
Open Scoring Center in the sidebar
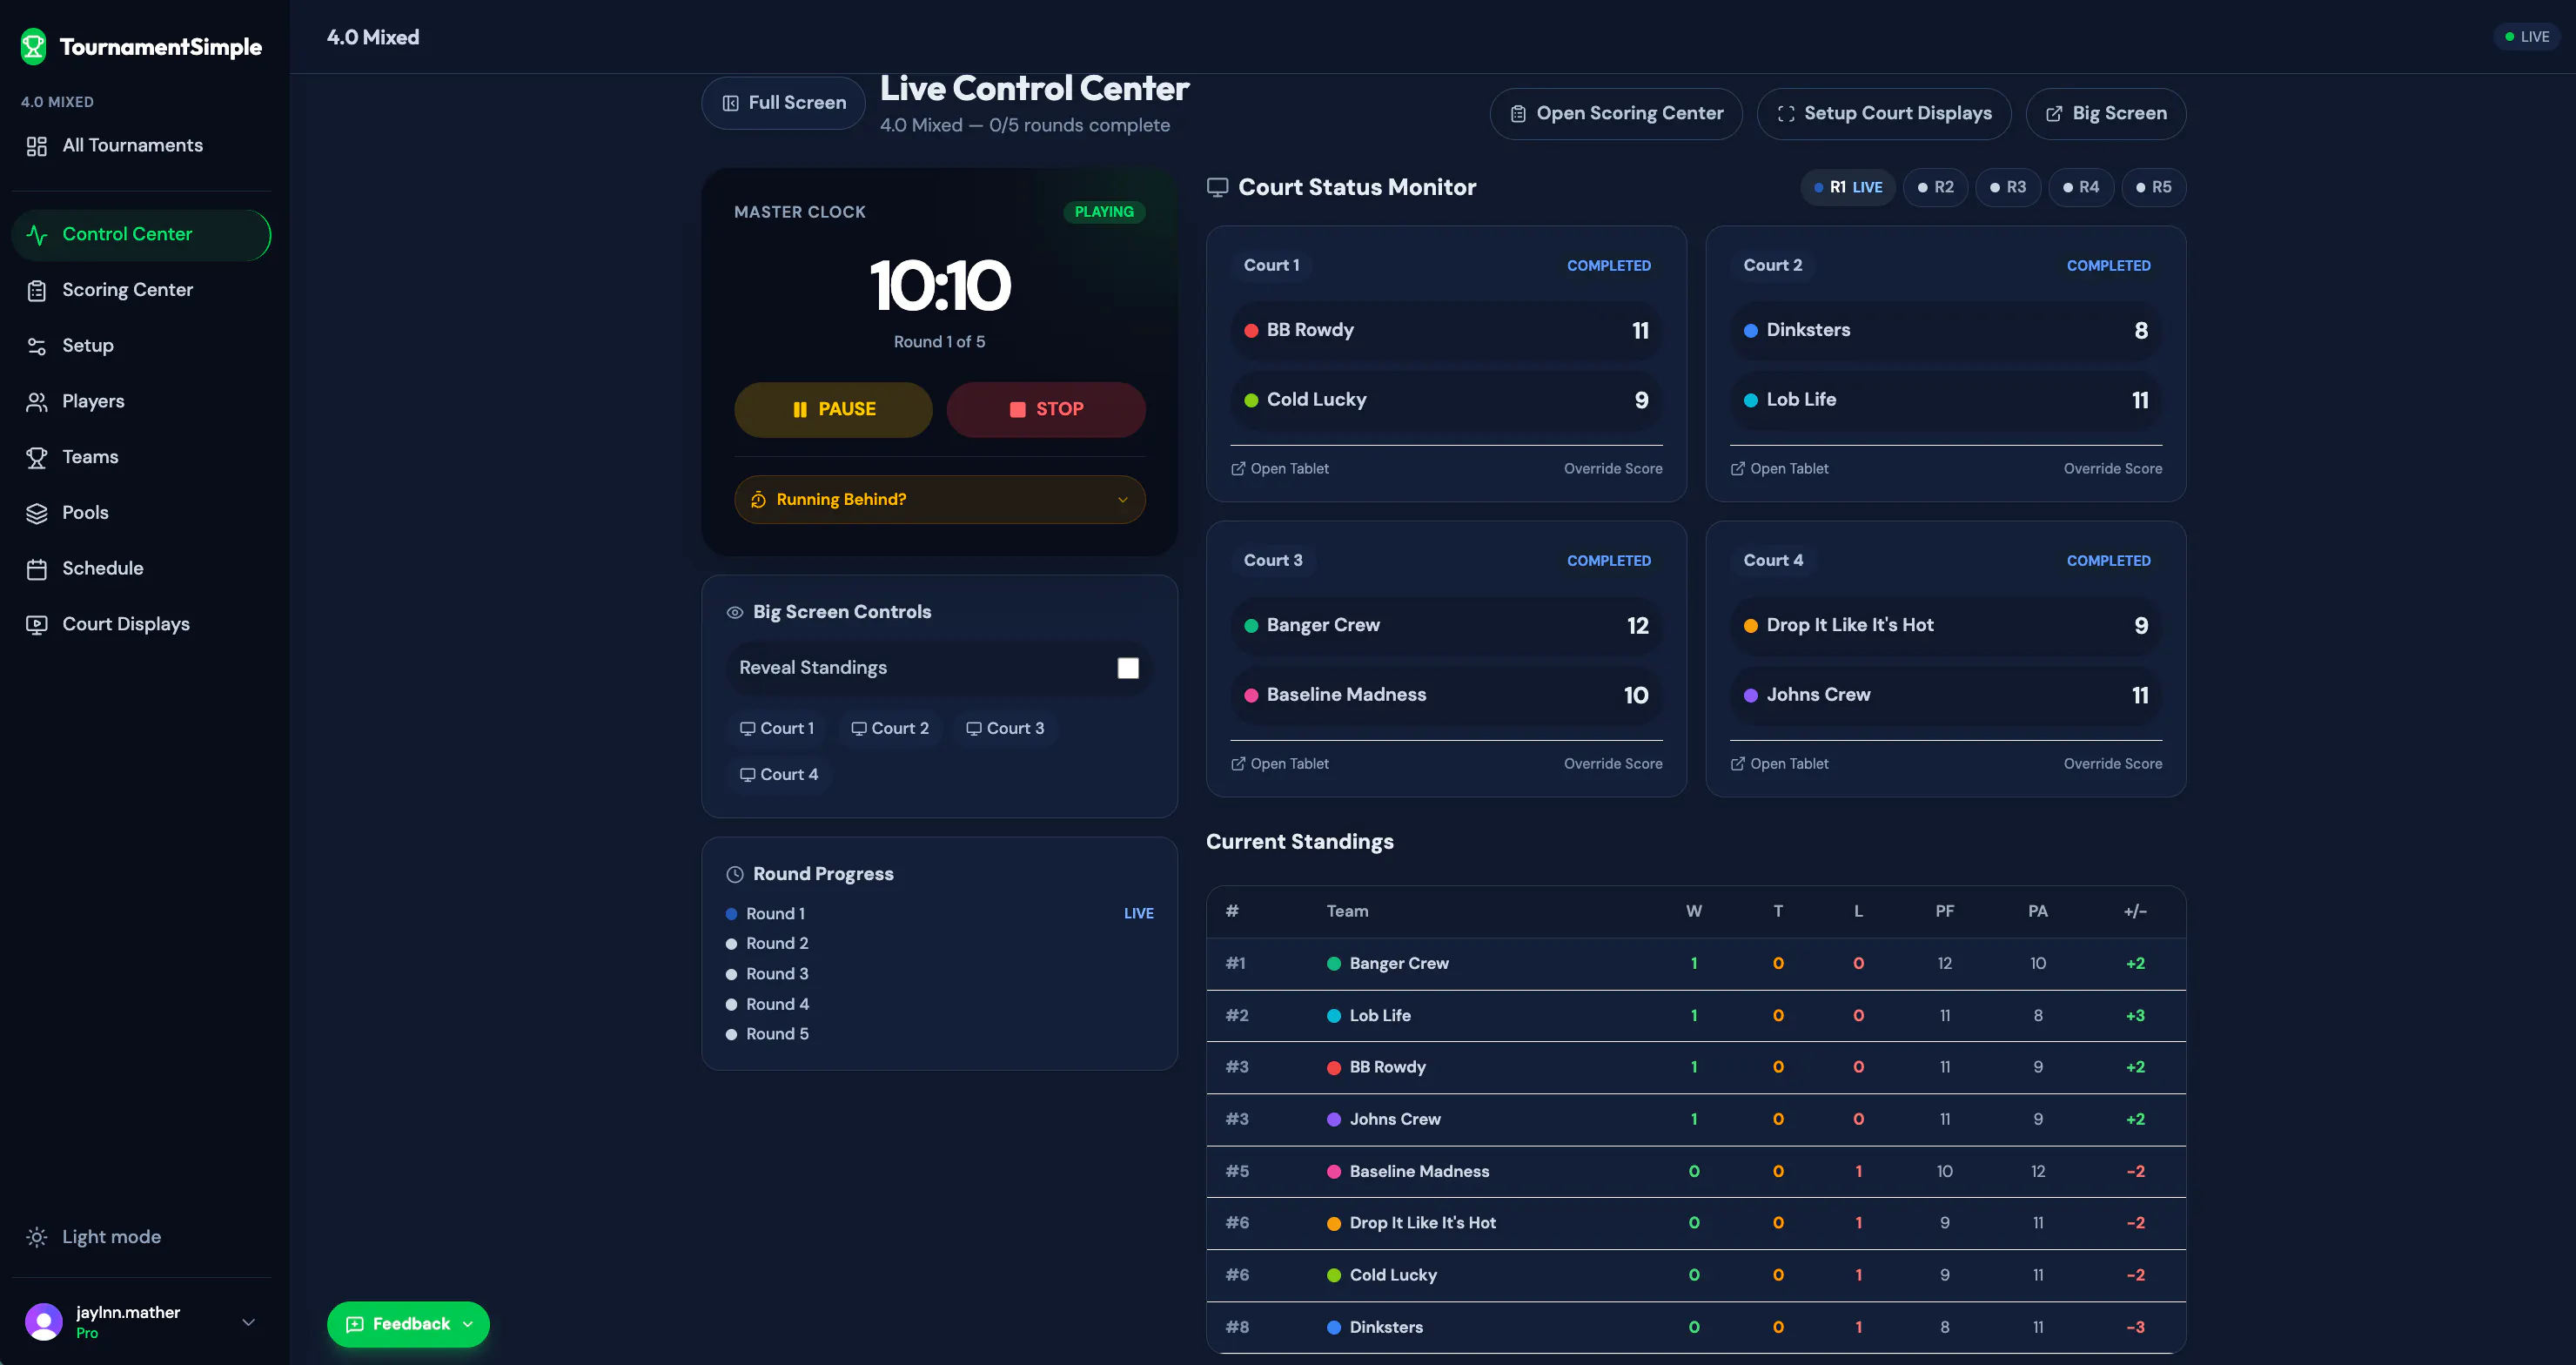point(141,290)
